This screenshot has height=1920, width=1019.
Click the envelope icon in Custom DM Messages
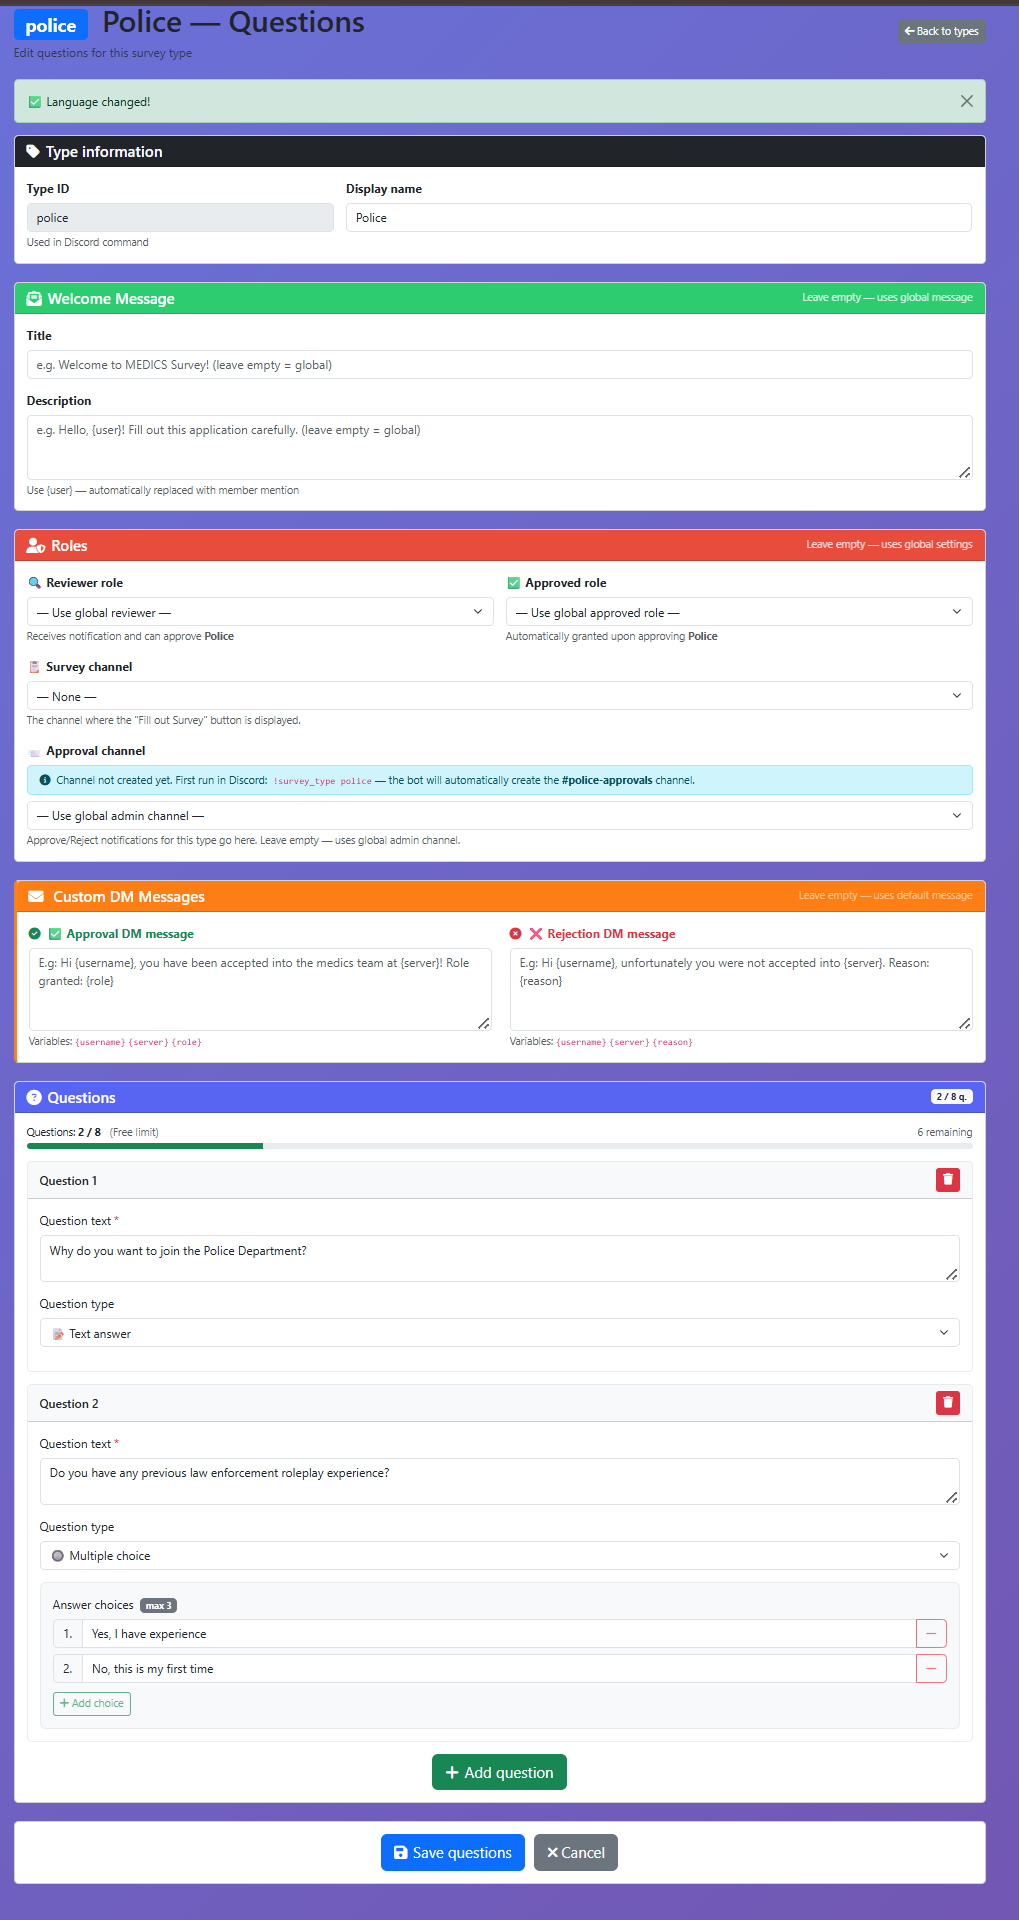coord(36,897)
